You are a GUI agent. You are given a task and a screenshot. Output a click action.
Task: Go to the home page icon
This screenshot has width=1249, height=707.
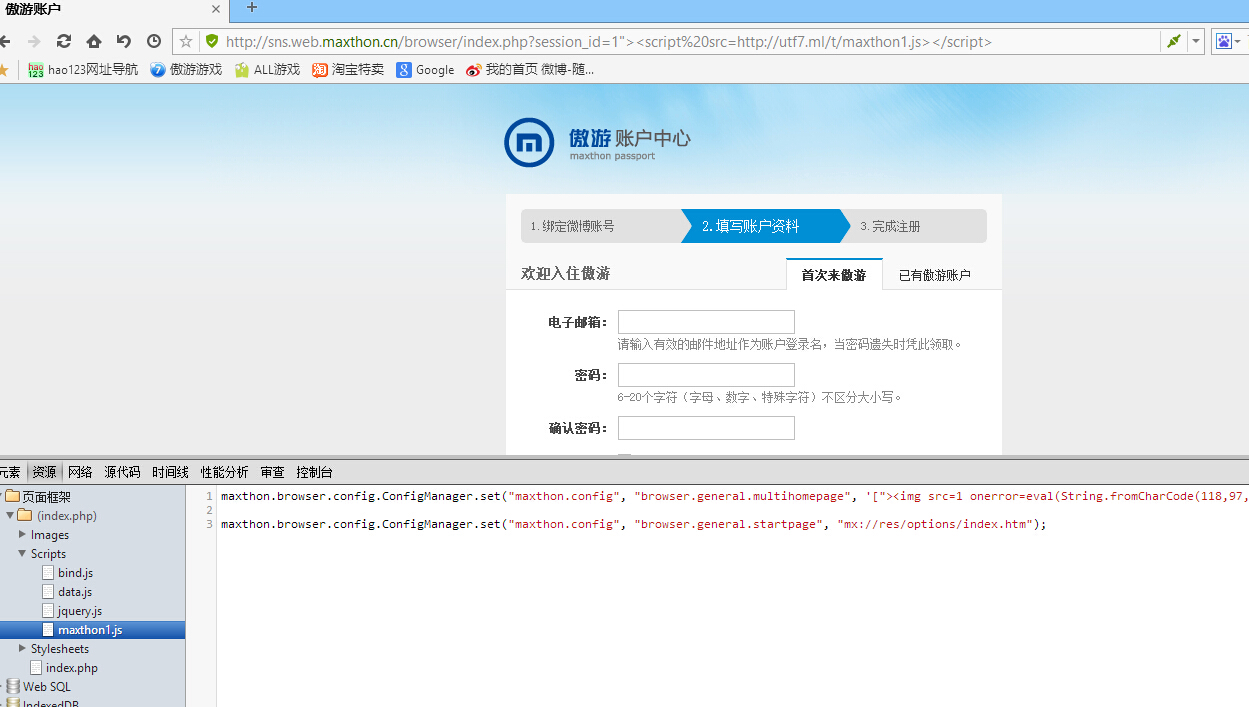coord(94,41)
